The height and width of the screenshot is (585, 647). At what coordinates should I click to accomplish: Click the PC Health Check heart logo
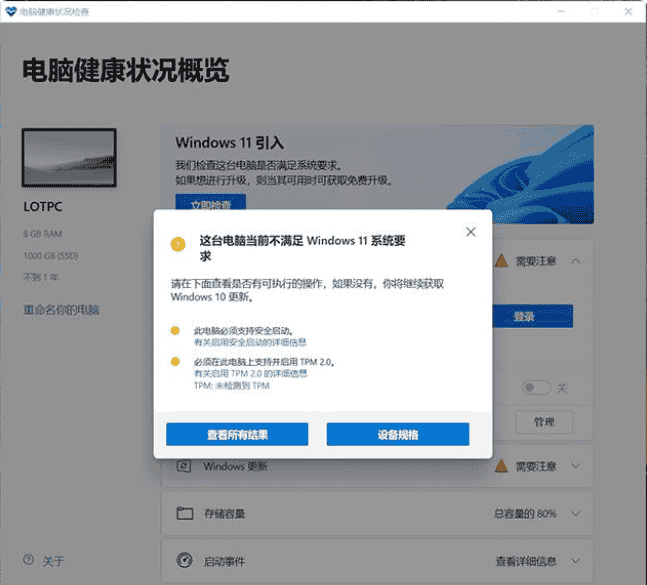pos(10,10)
